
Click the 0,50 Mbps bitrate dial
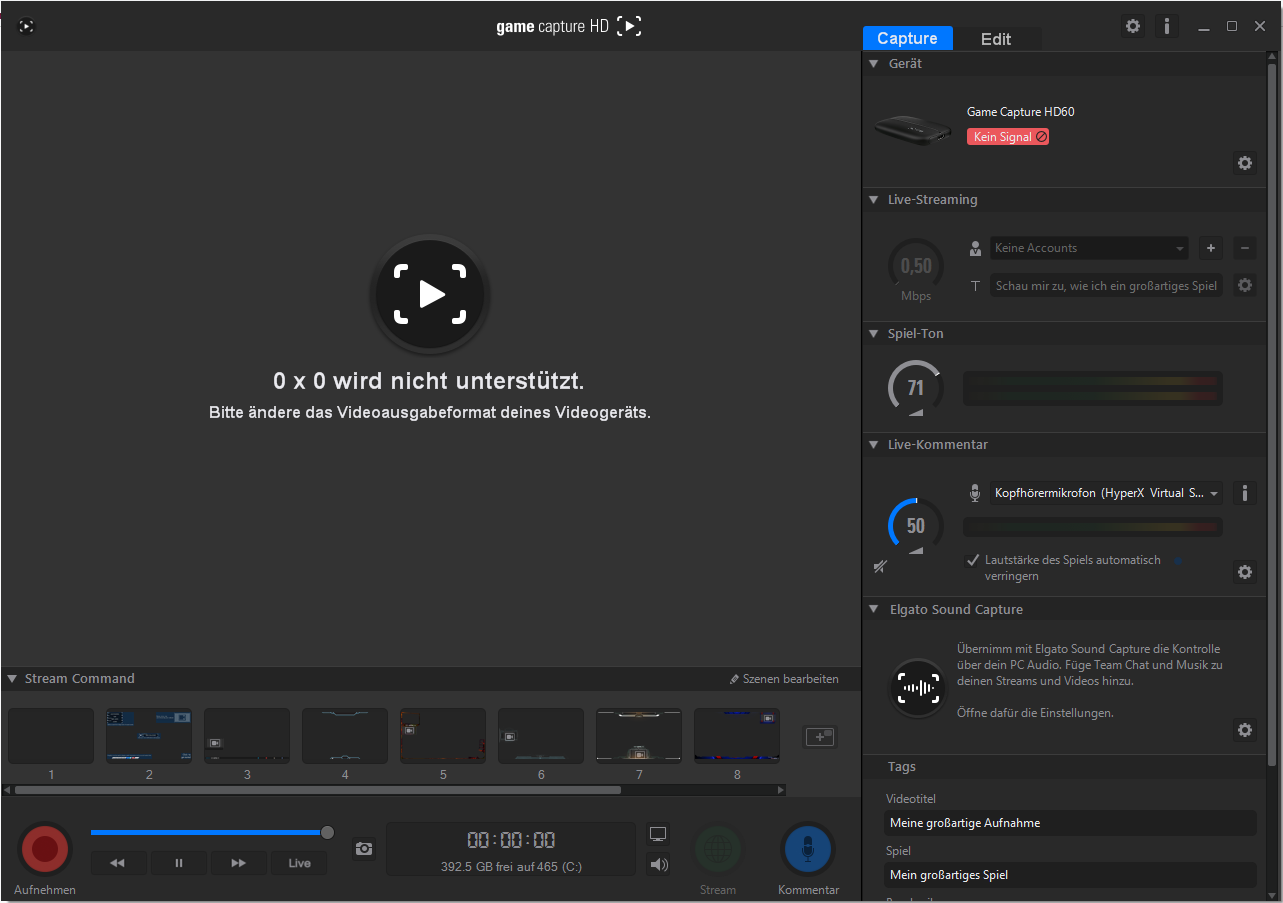[x=916, y=266]
